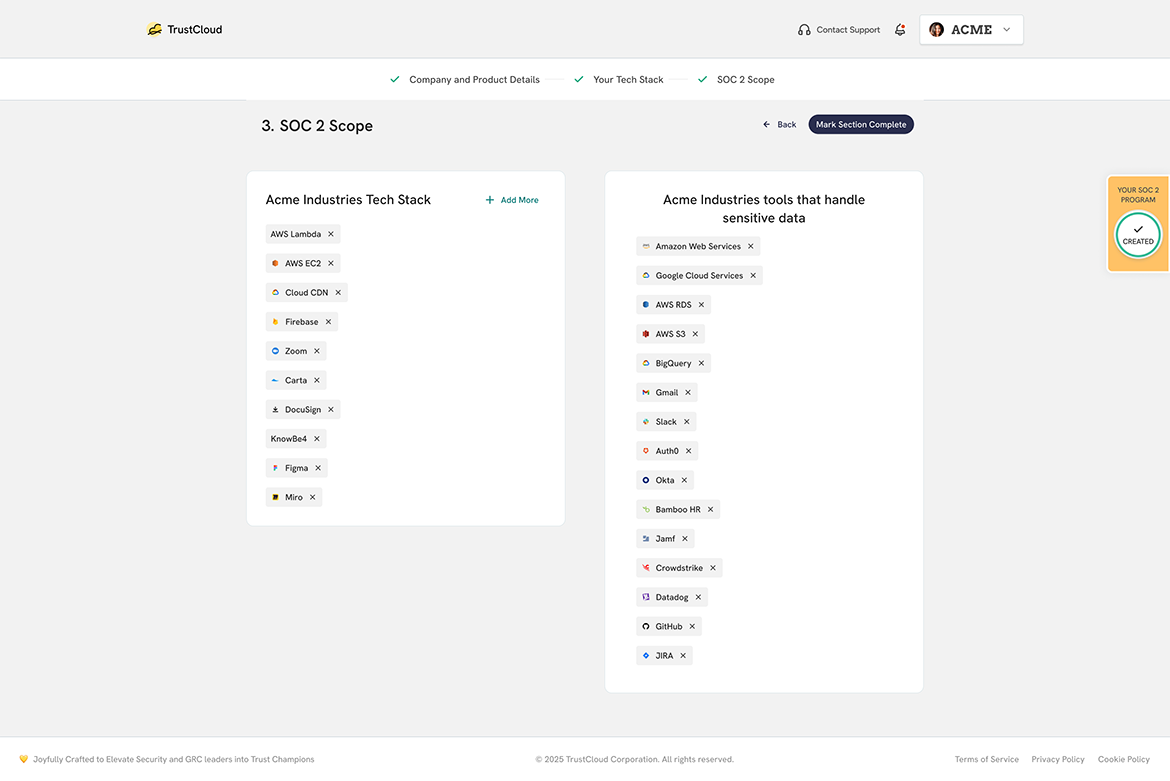Remove Slack tag

click(x=686, y=422)
